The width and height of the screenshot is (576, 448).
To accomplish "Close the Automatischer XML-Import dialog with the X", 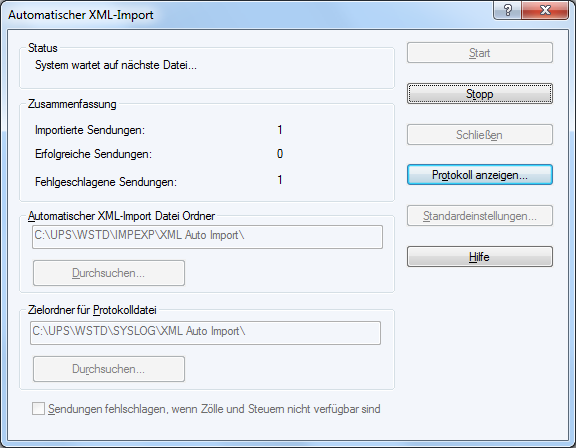I will [x=545, y=10].
